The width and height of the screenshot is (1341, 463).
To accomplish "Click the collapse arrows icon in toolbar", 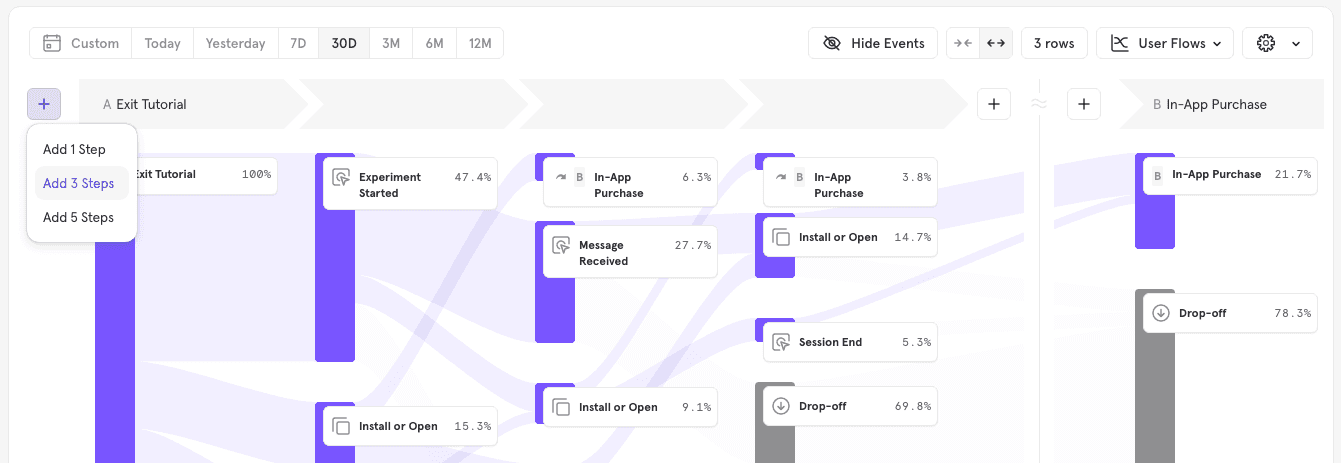I will (963, 43).
